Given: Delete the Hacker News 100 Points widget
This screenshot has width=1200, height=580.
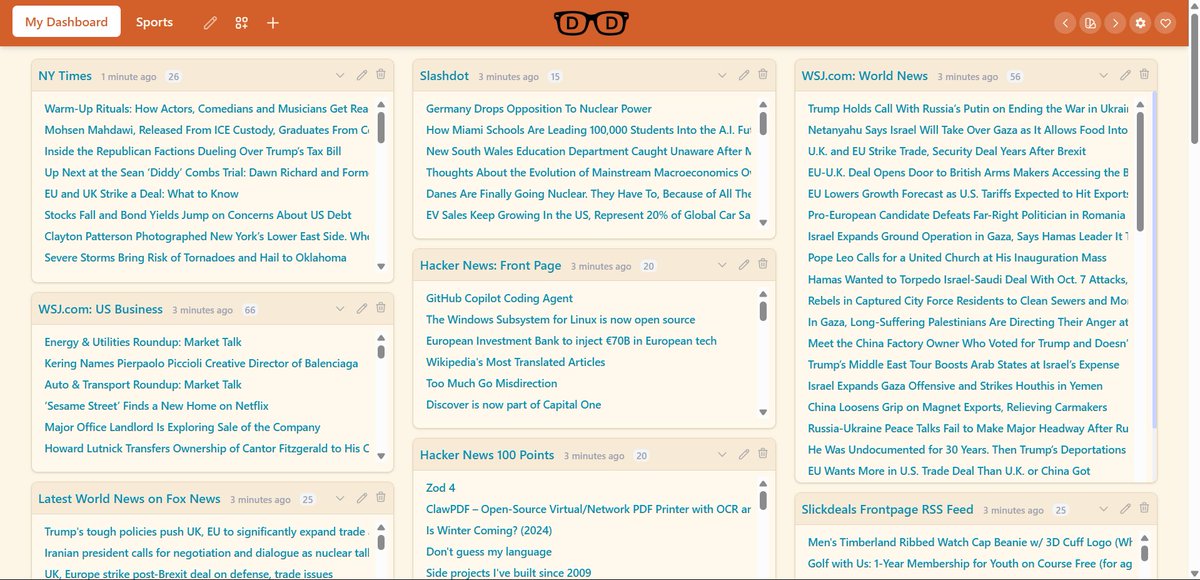Looking at the screenshot, I should click(x=763, y=454).
